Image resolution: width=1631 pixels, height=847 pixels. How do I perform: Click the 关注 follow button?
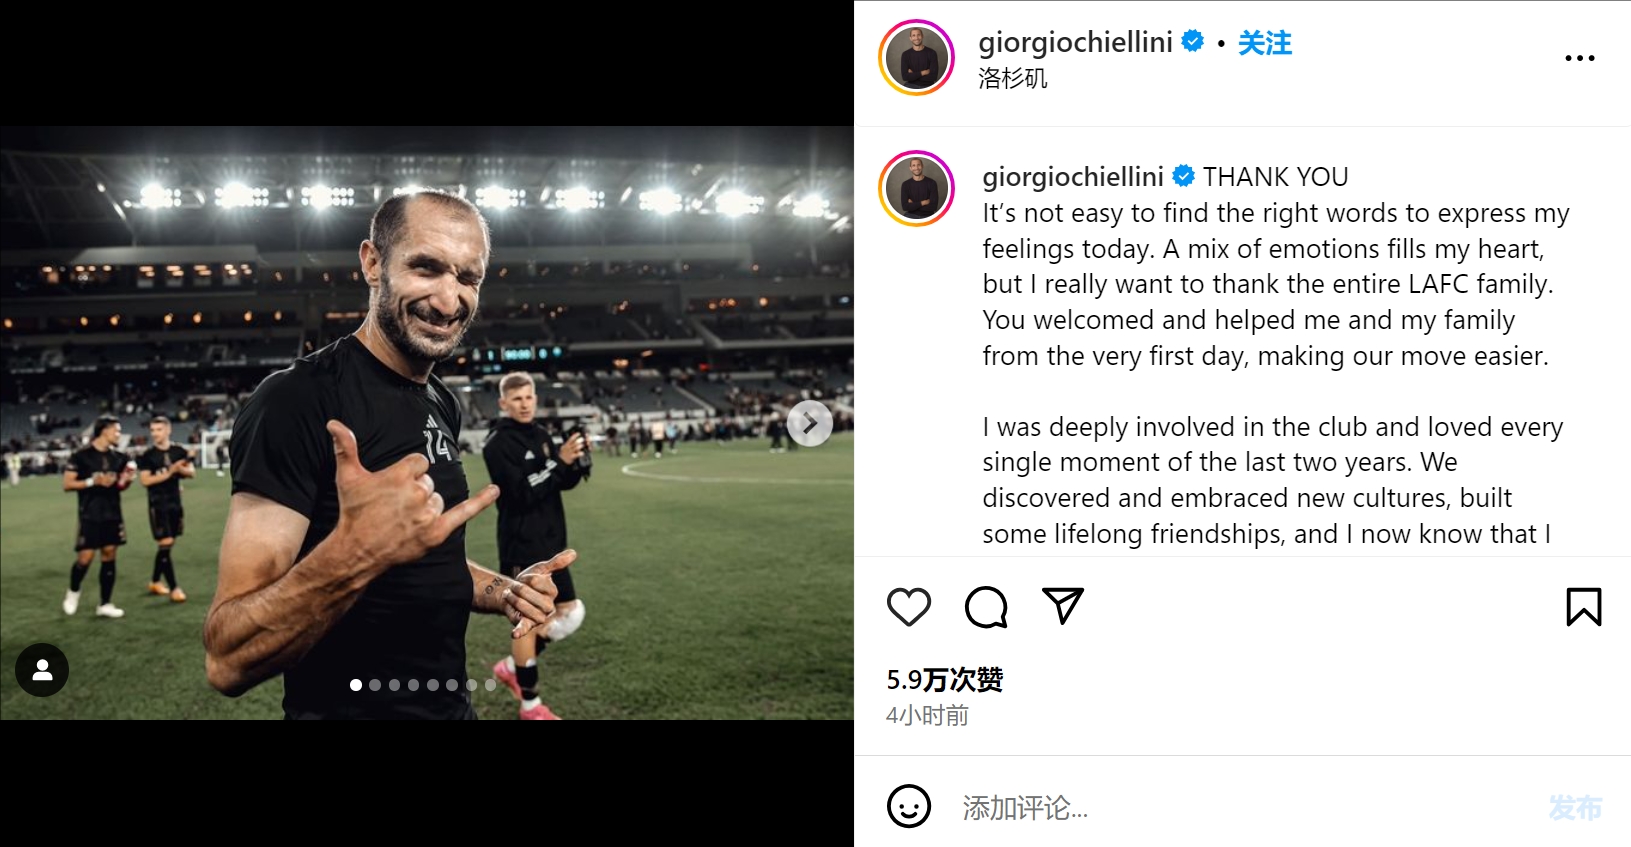pyautogui.click(x=1264, y=43)
